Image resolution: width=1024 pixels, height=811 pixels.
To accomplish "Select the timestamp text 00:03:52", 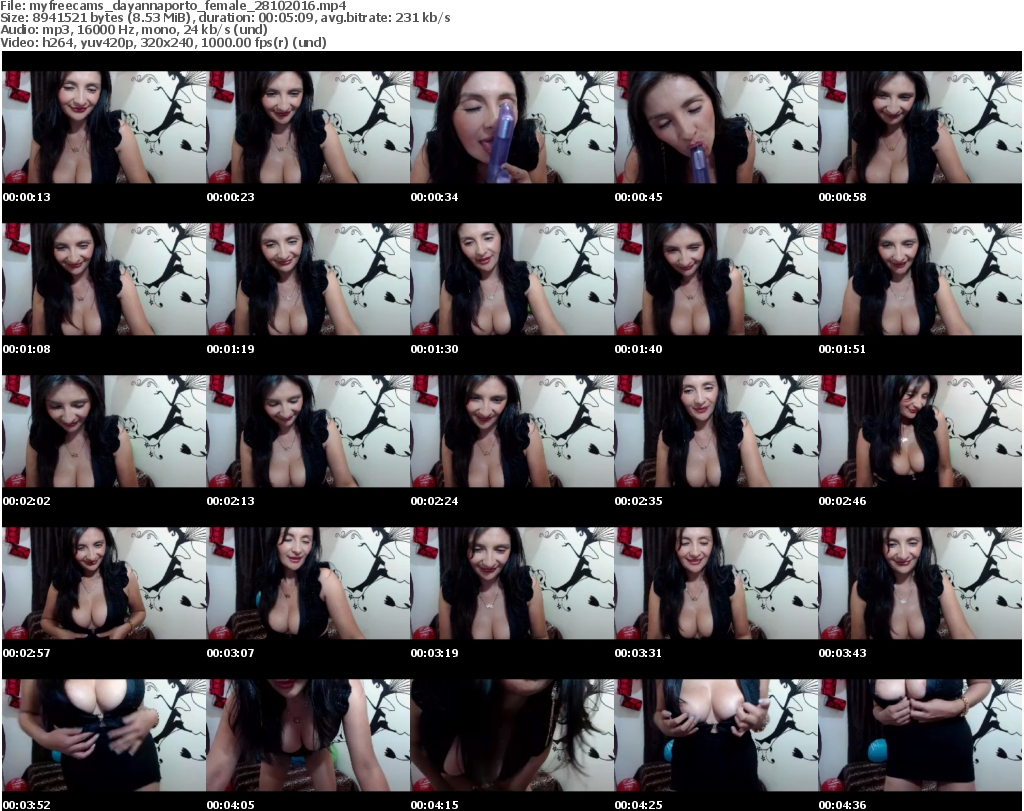I will [27, 805].
